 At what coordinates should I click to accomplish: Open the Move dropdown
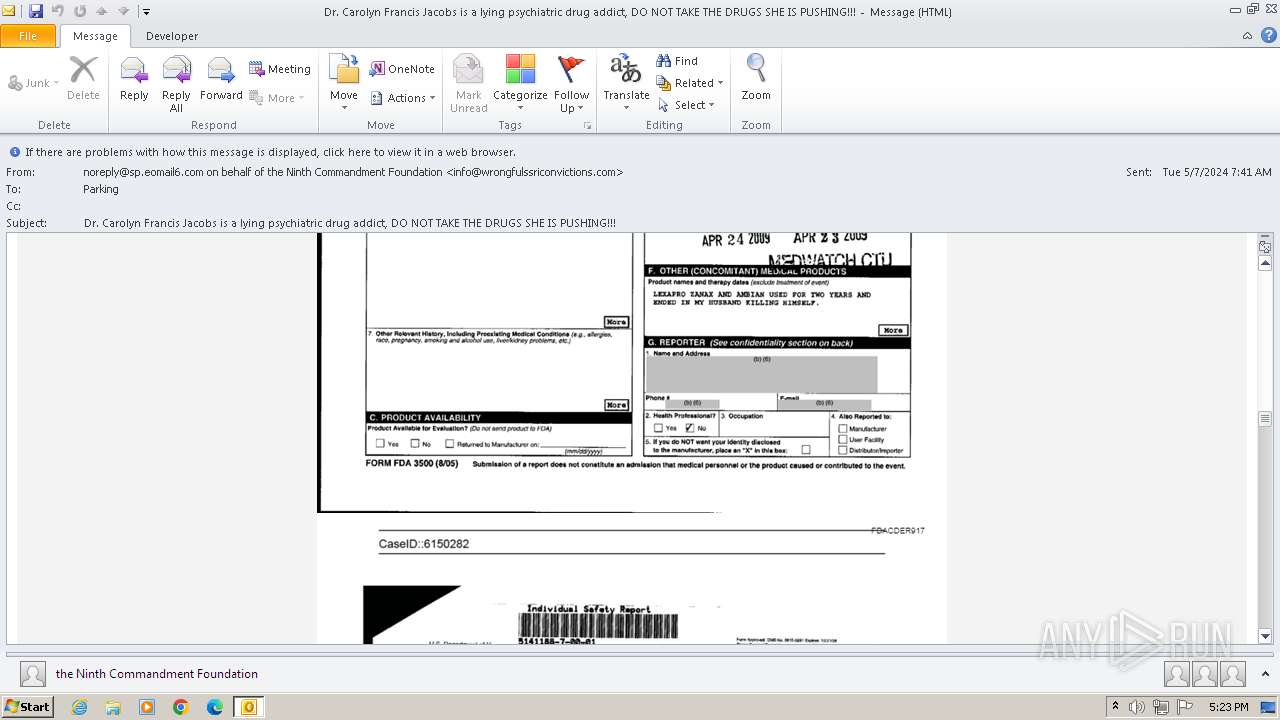[x=344, y=84]
